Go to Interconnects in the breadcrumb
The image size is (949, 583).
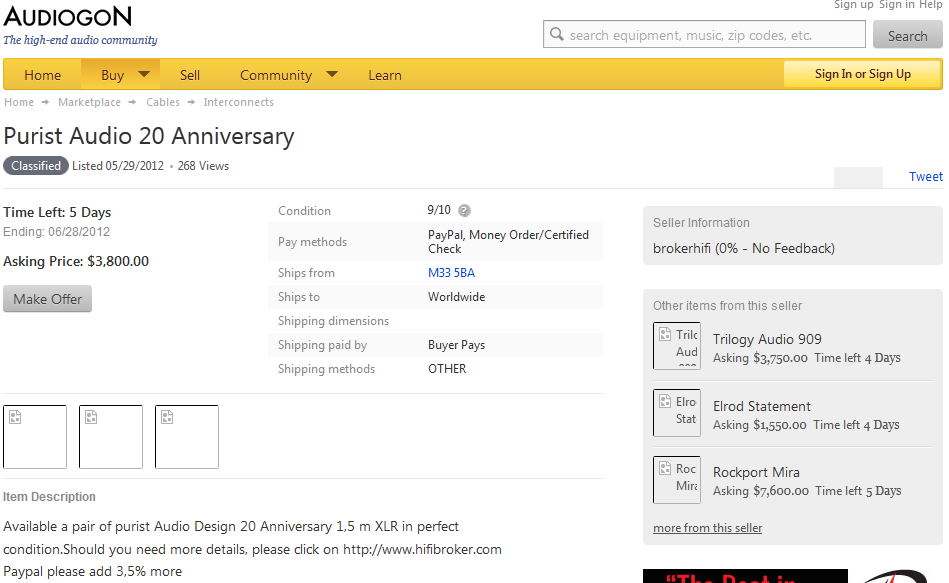[238, 102]
